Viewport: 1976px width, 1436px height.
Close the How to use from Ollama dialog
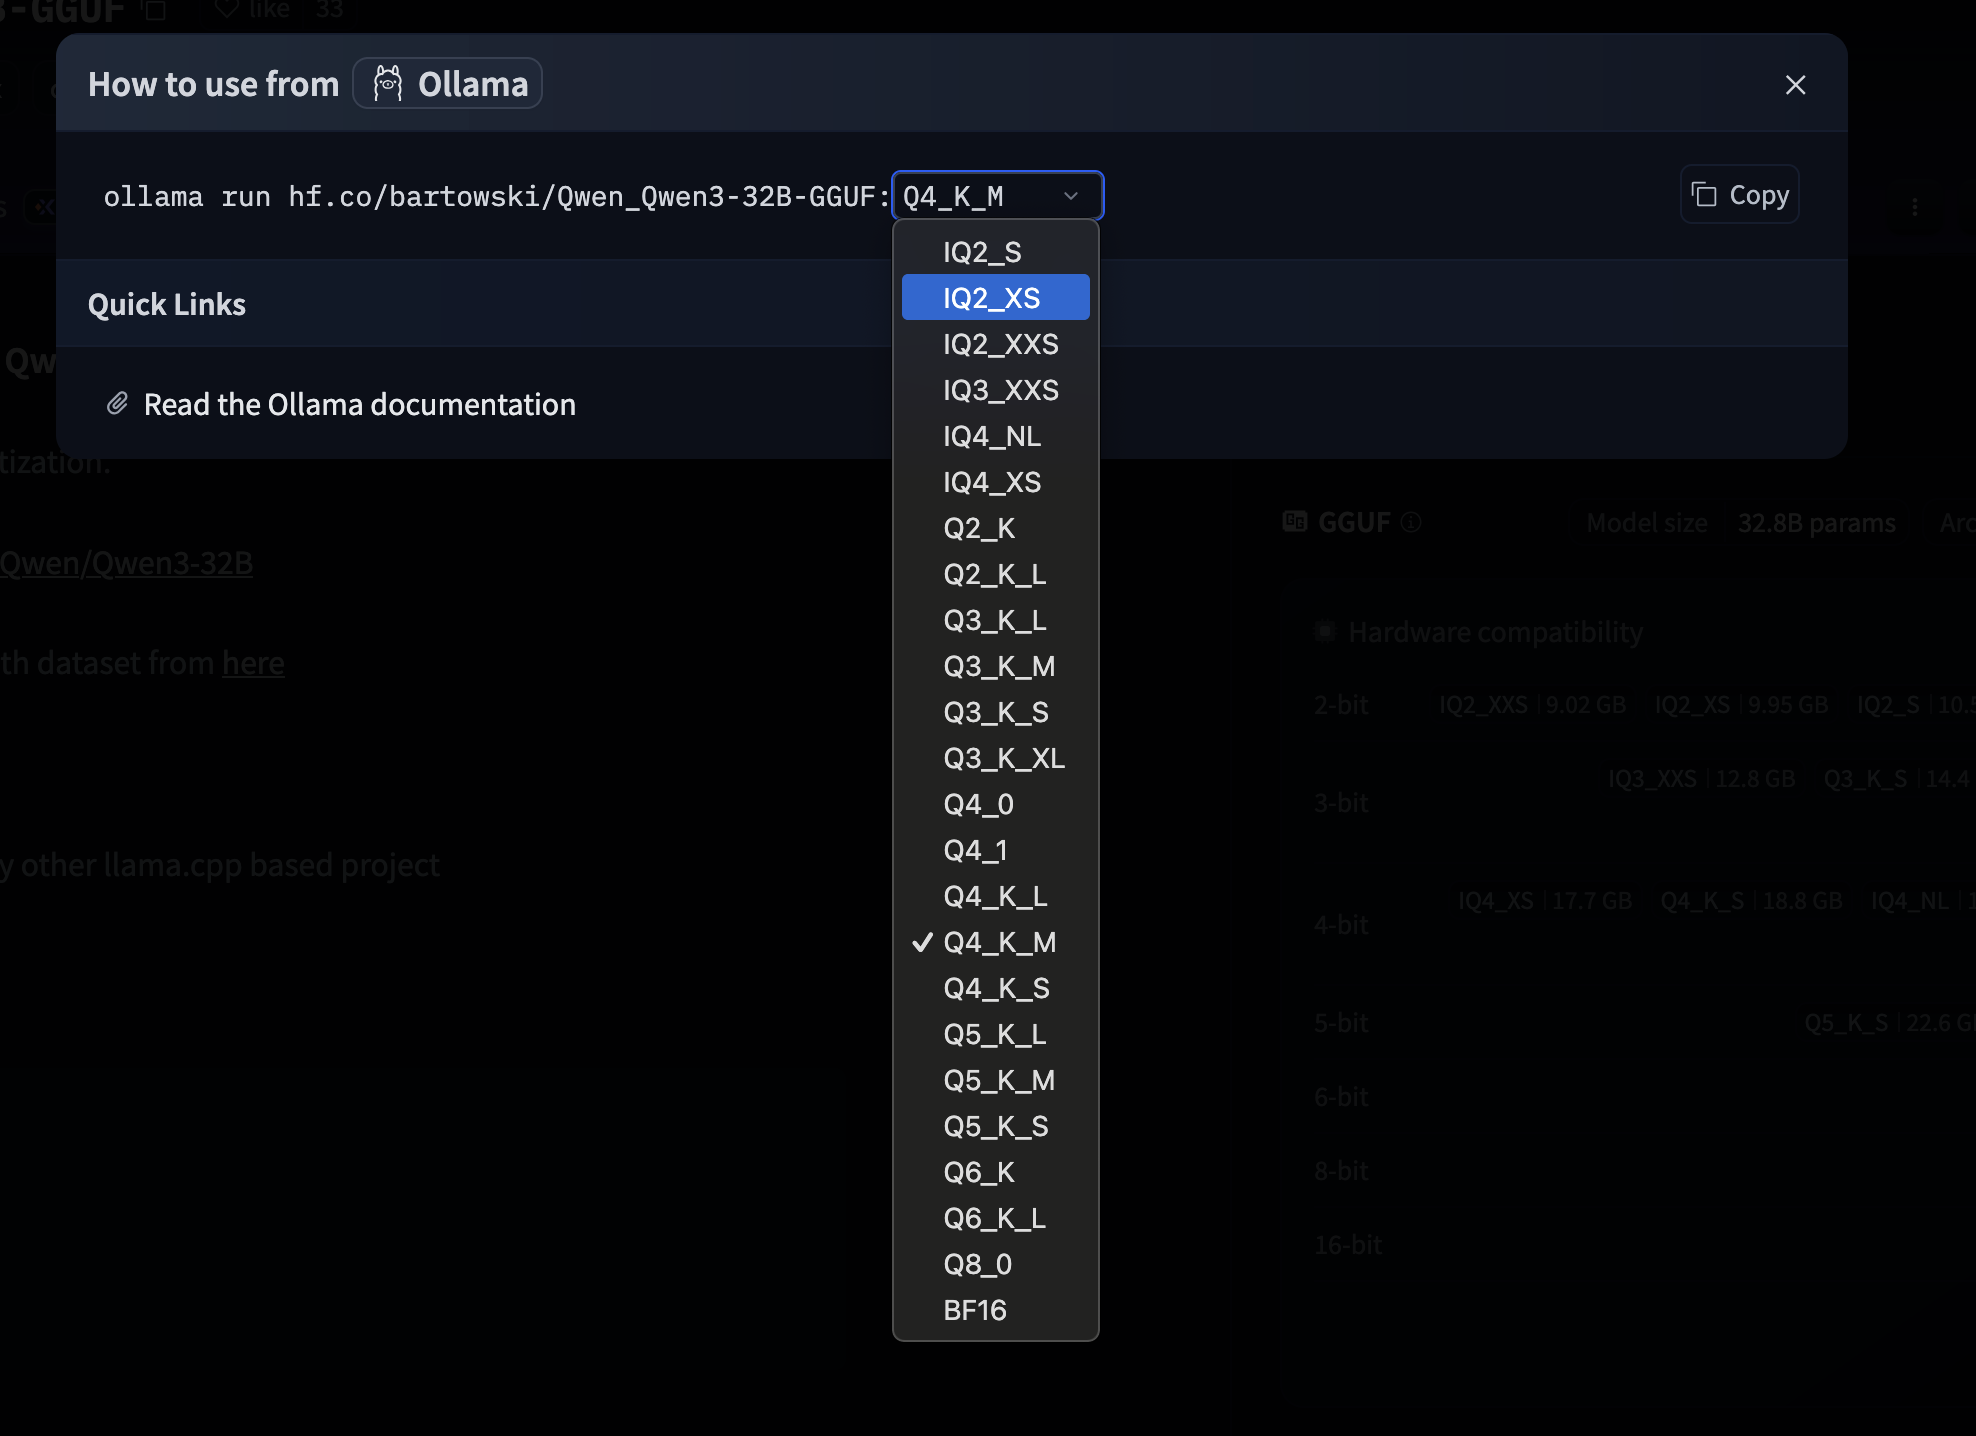[1795, 85]
